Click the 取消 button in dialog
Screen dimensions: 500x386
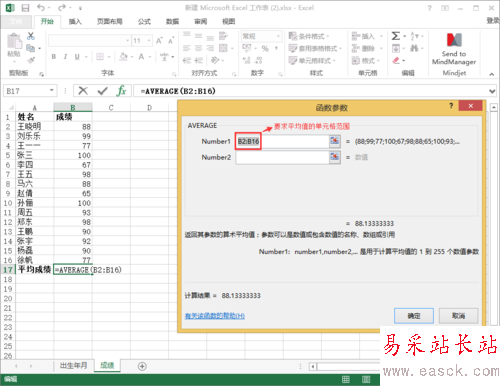(x=458, y=315)
